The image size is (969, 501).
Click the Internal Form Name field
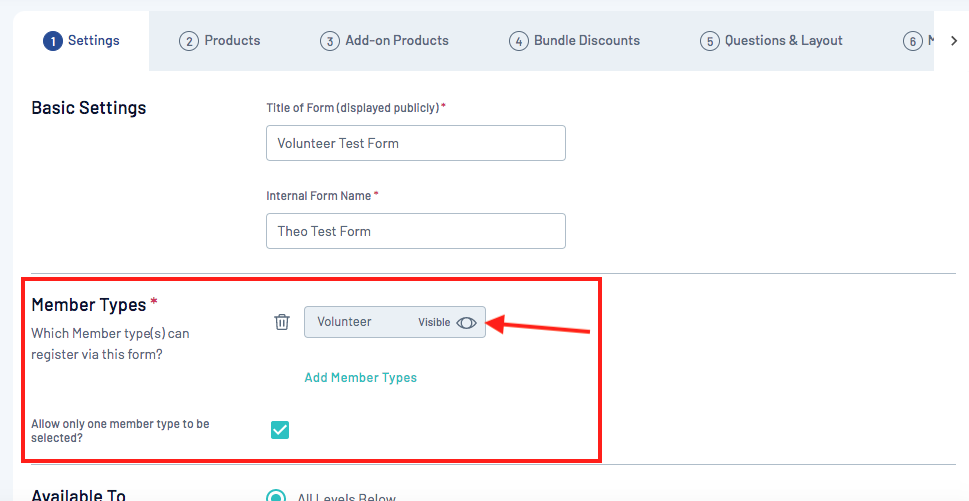(415, 231)
